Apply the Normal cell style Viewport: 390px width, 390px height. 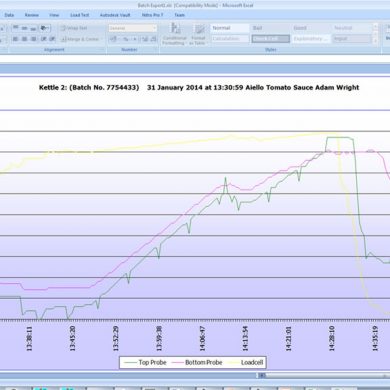click(x=230, y=28)
